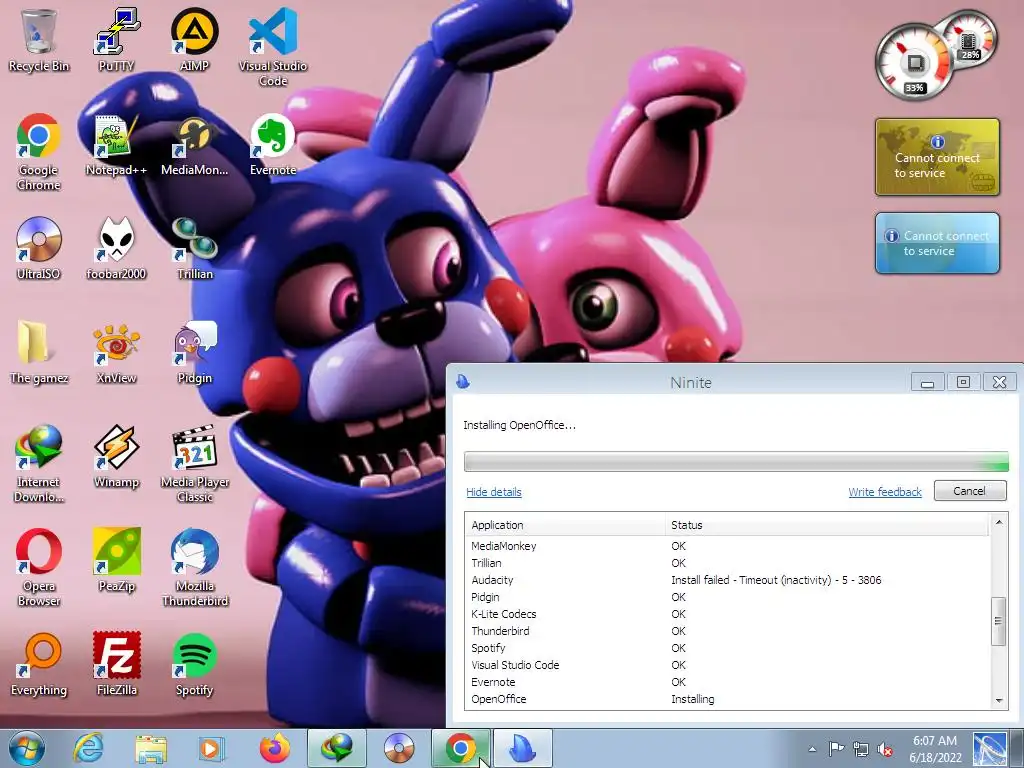Launch Everything search desktop shortcut

click(x=39, y=665)
